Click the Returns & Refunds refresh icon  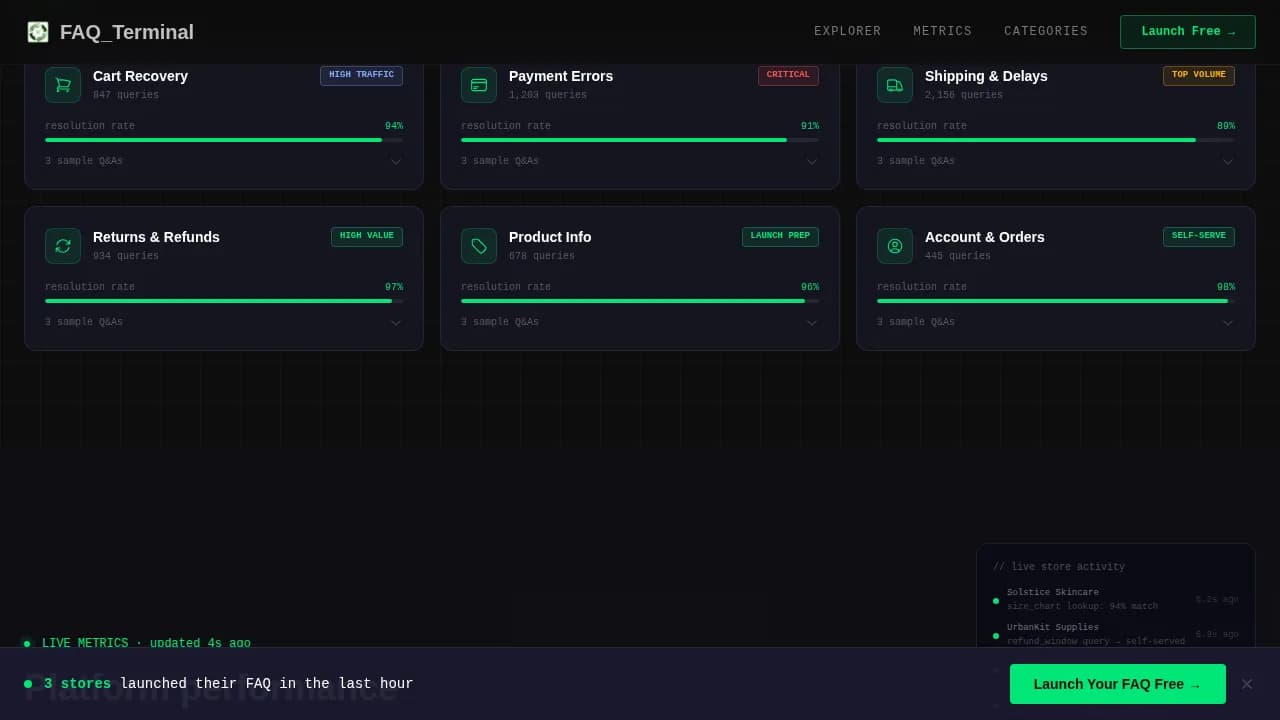tap(63, 246)
